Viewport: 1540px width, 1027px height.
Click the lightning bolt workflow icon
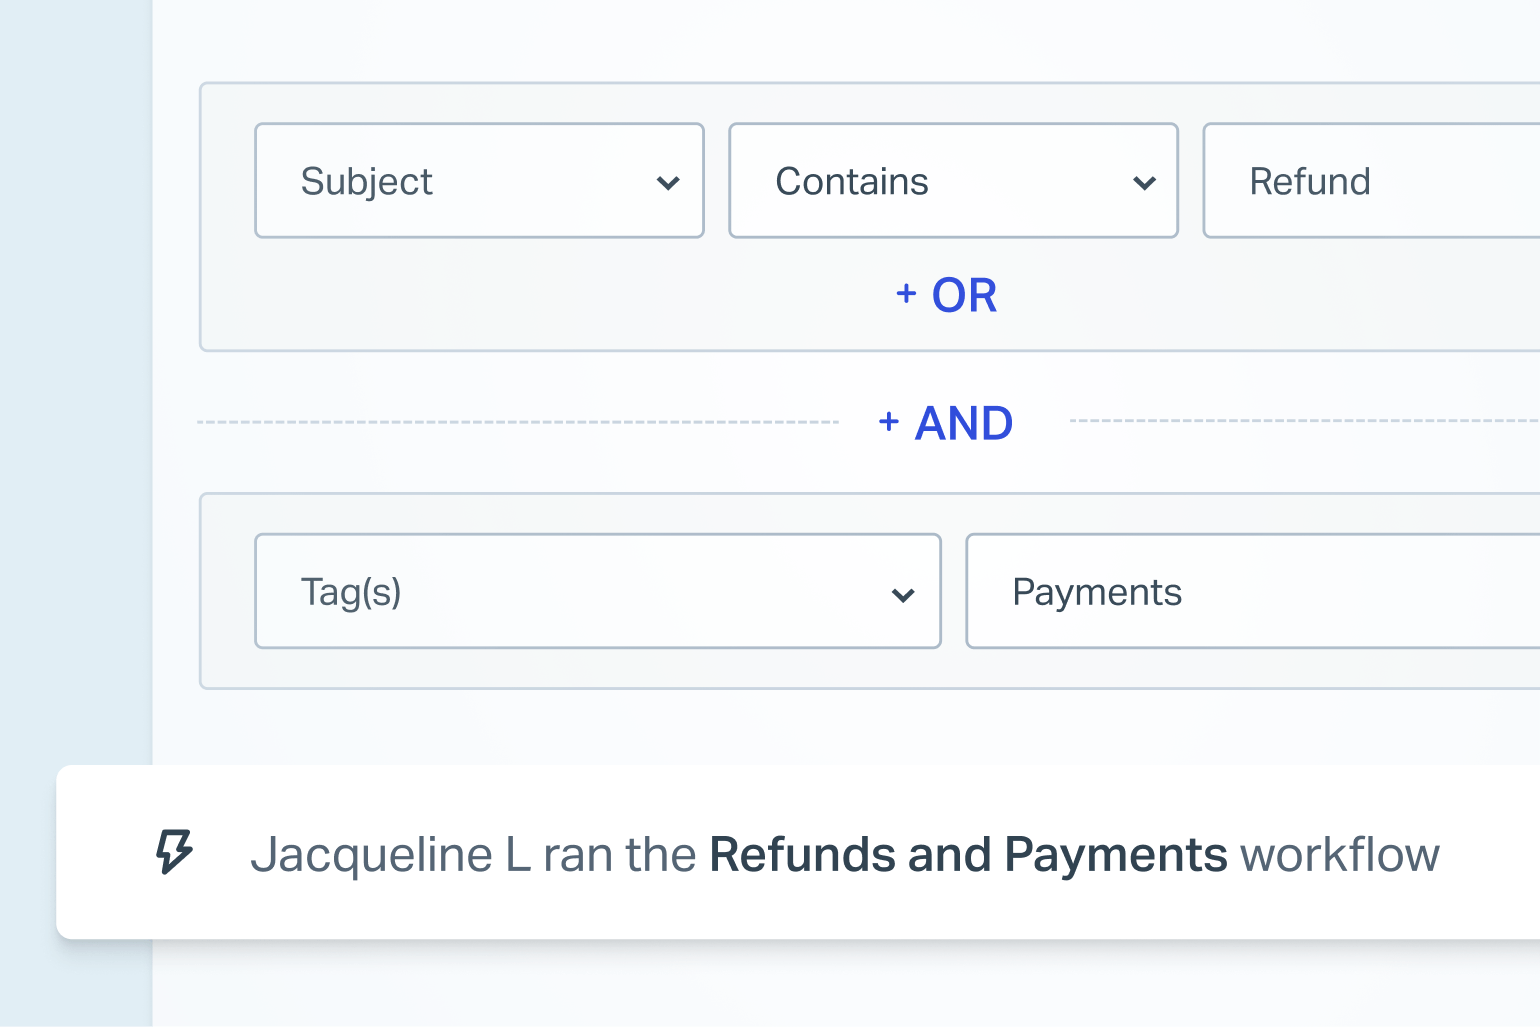click(174, 852)
